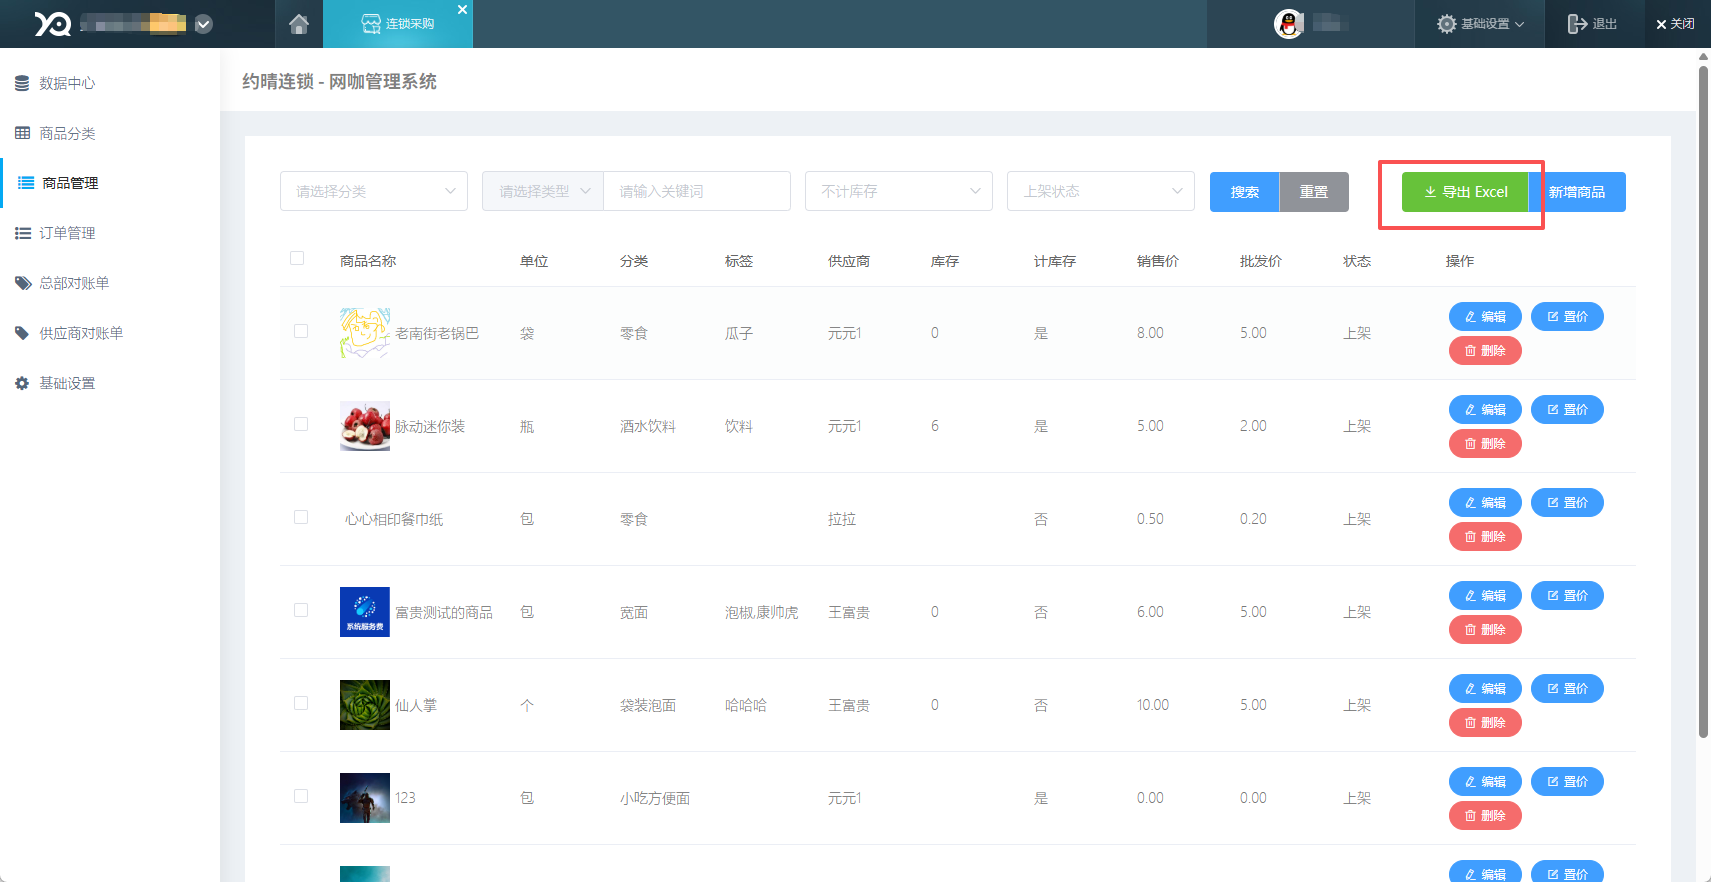This screenshot has width=1711, height=882.
Task: Expand the 请选择类型 dropdown
Action: [543, 191]
